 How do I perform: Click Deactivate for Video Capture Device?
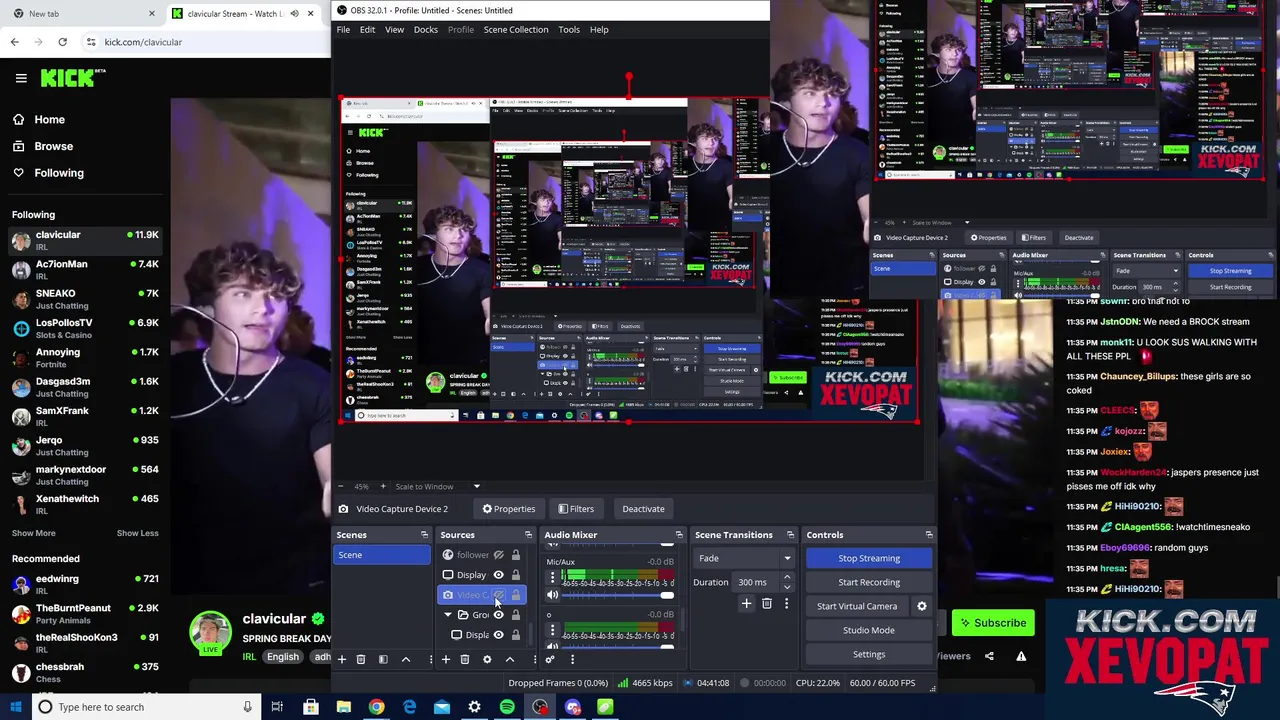tap(643, 509)
